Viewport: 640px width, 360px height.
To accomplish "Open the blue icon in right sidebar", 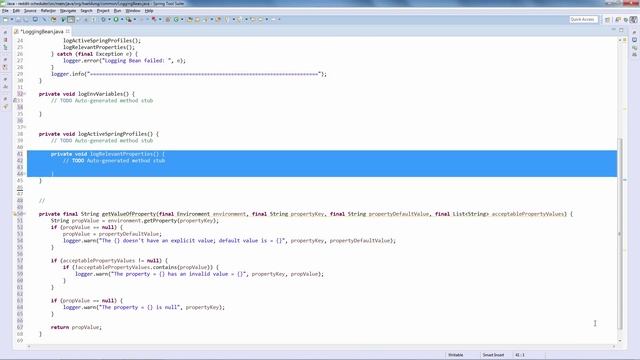I will pyautogui.click(x=634, y=40).
